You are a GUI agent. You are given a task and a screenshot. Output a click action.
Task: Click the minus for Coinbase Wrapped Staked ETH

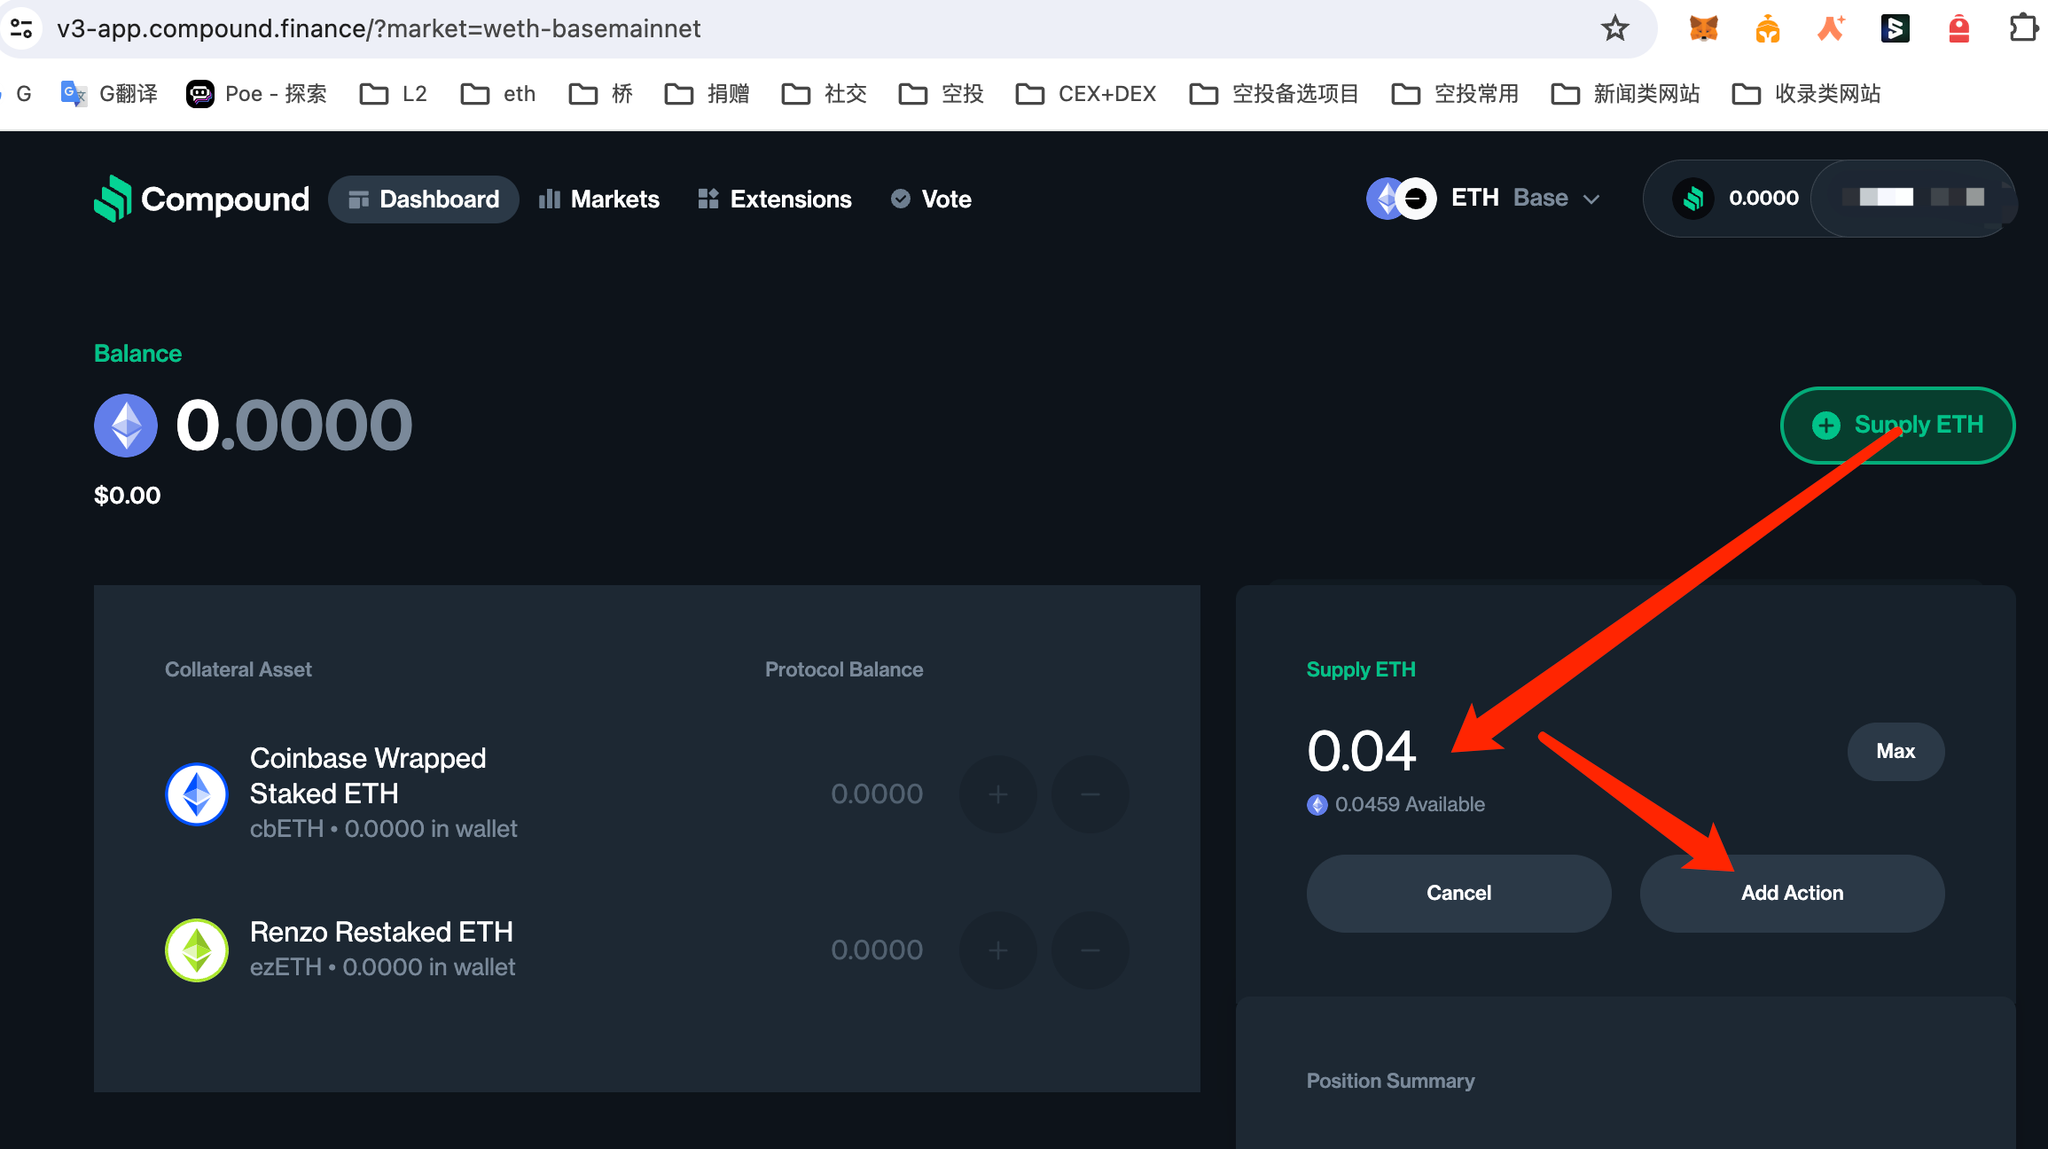1090,794
